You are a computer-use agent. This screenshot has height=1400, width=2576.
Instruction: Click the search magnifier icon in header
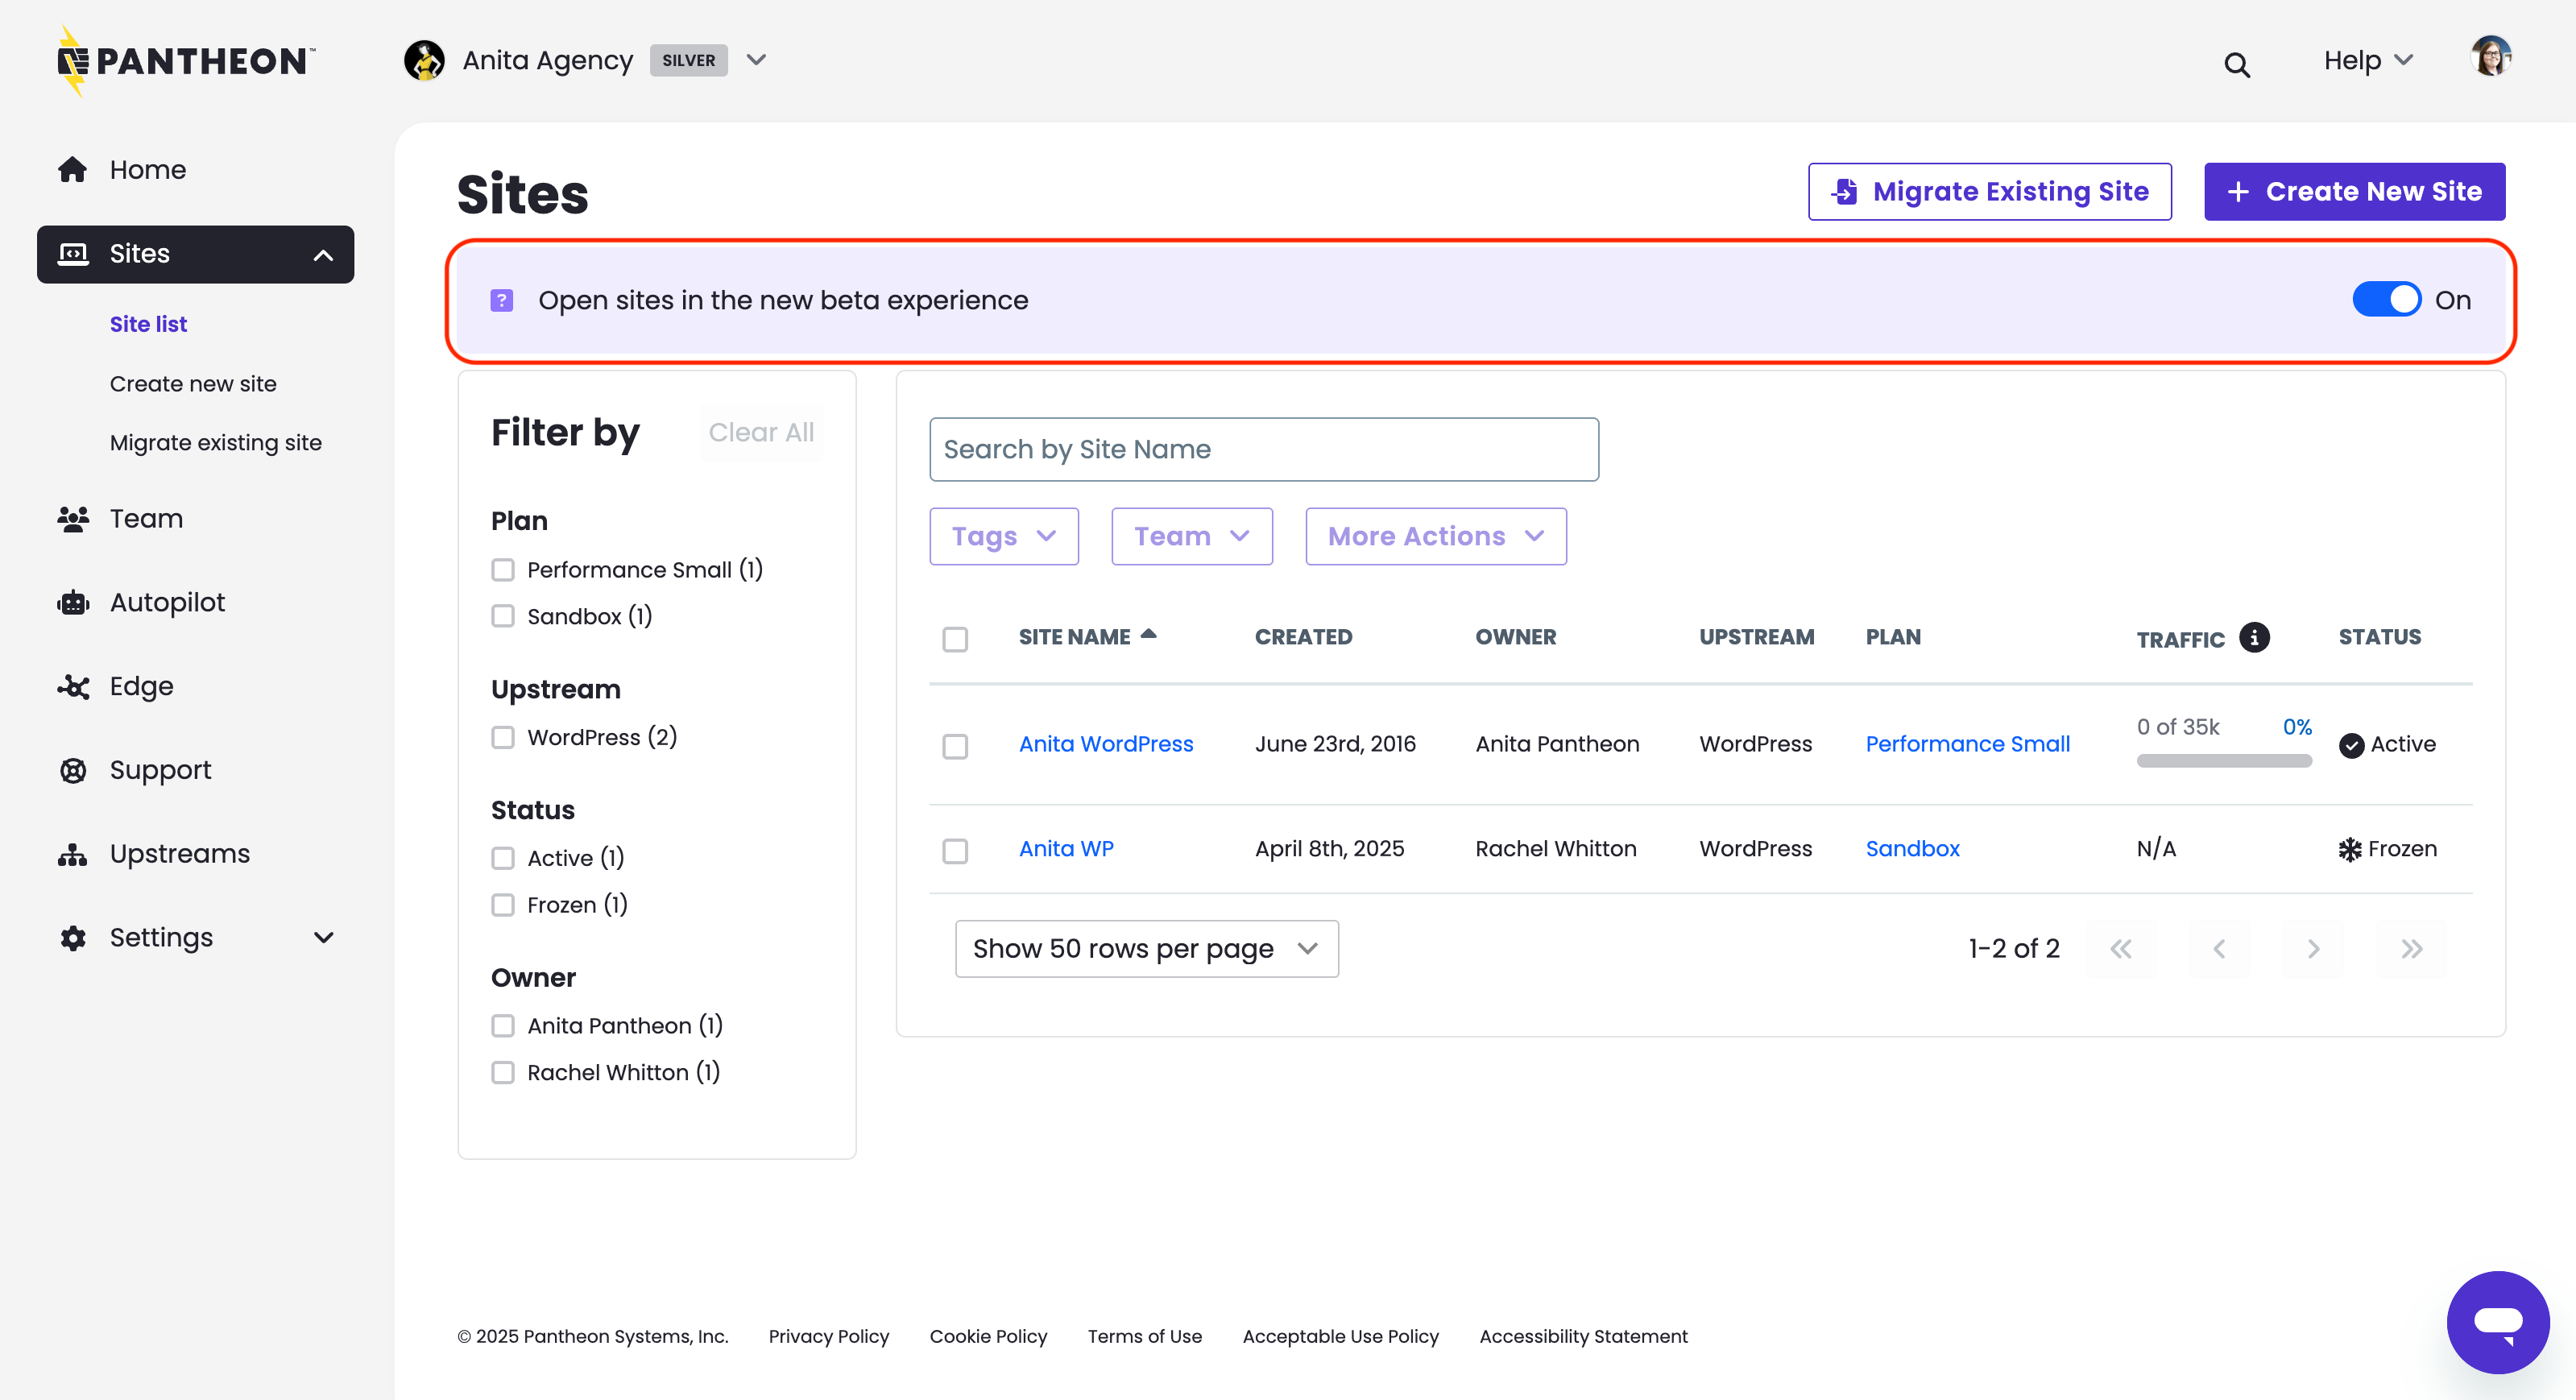click(2236, 65)
